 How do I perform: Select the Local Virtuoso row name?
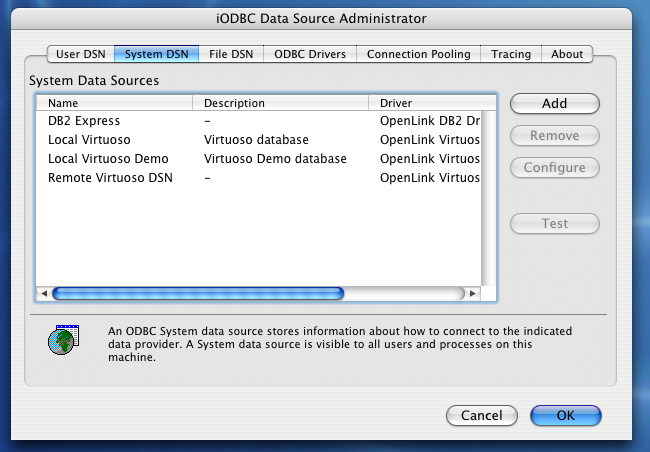click(89, 140)
